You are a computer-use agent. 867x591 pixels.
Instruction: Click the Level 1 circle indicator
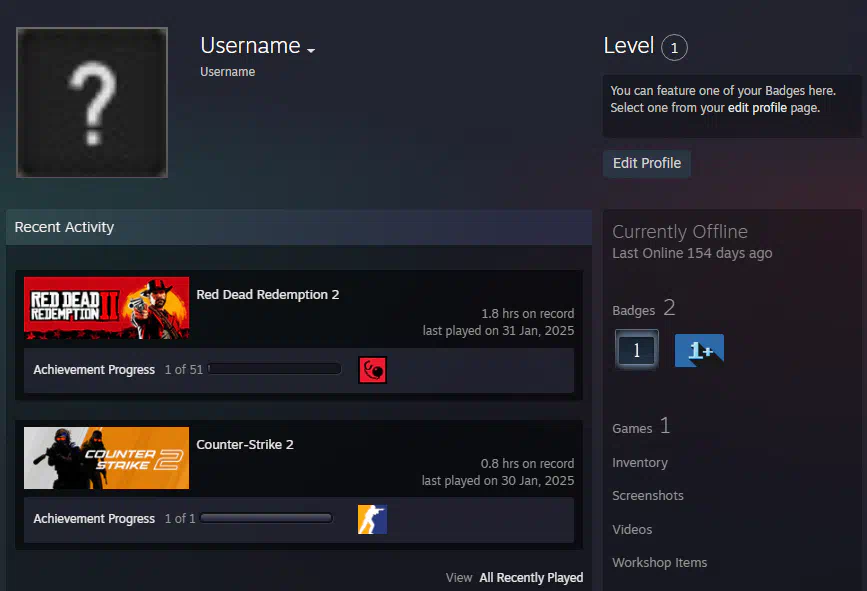pos(674,47)
